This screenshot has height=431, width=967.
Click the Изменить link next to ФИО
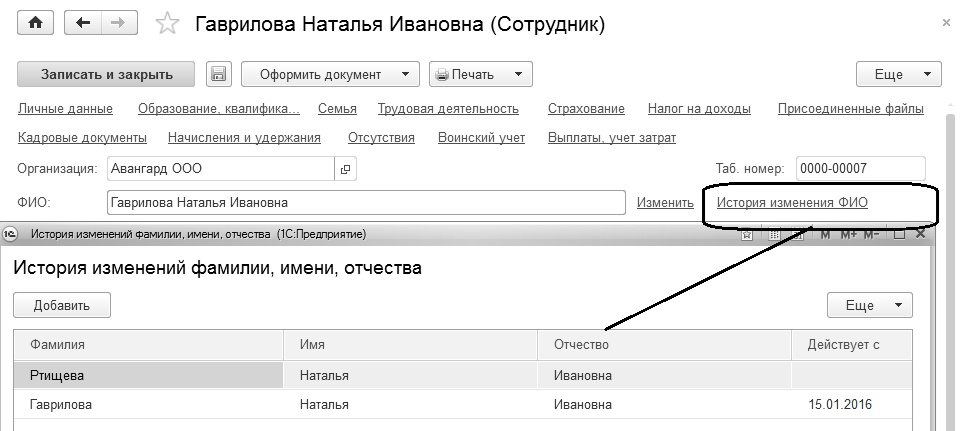pyautogui.click(x=665, y=202)
